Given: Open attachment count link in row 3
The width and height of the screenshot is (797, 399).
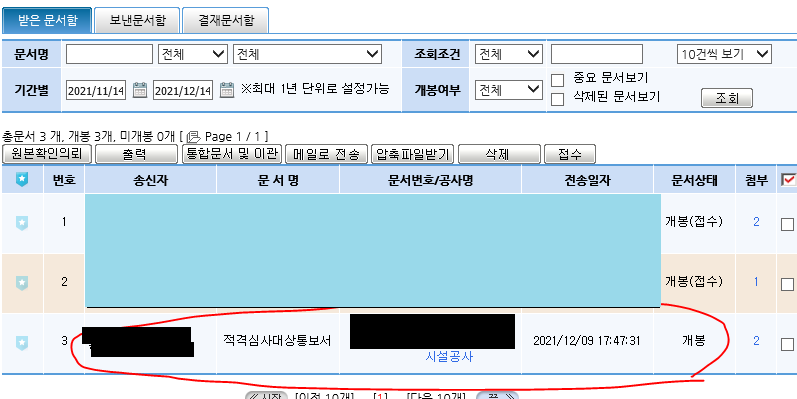Looking at the screenshot, I should pyautogui.click(x=756, y=341).
